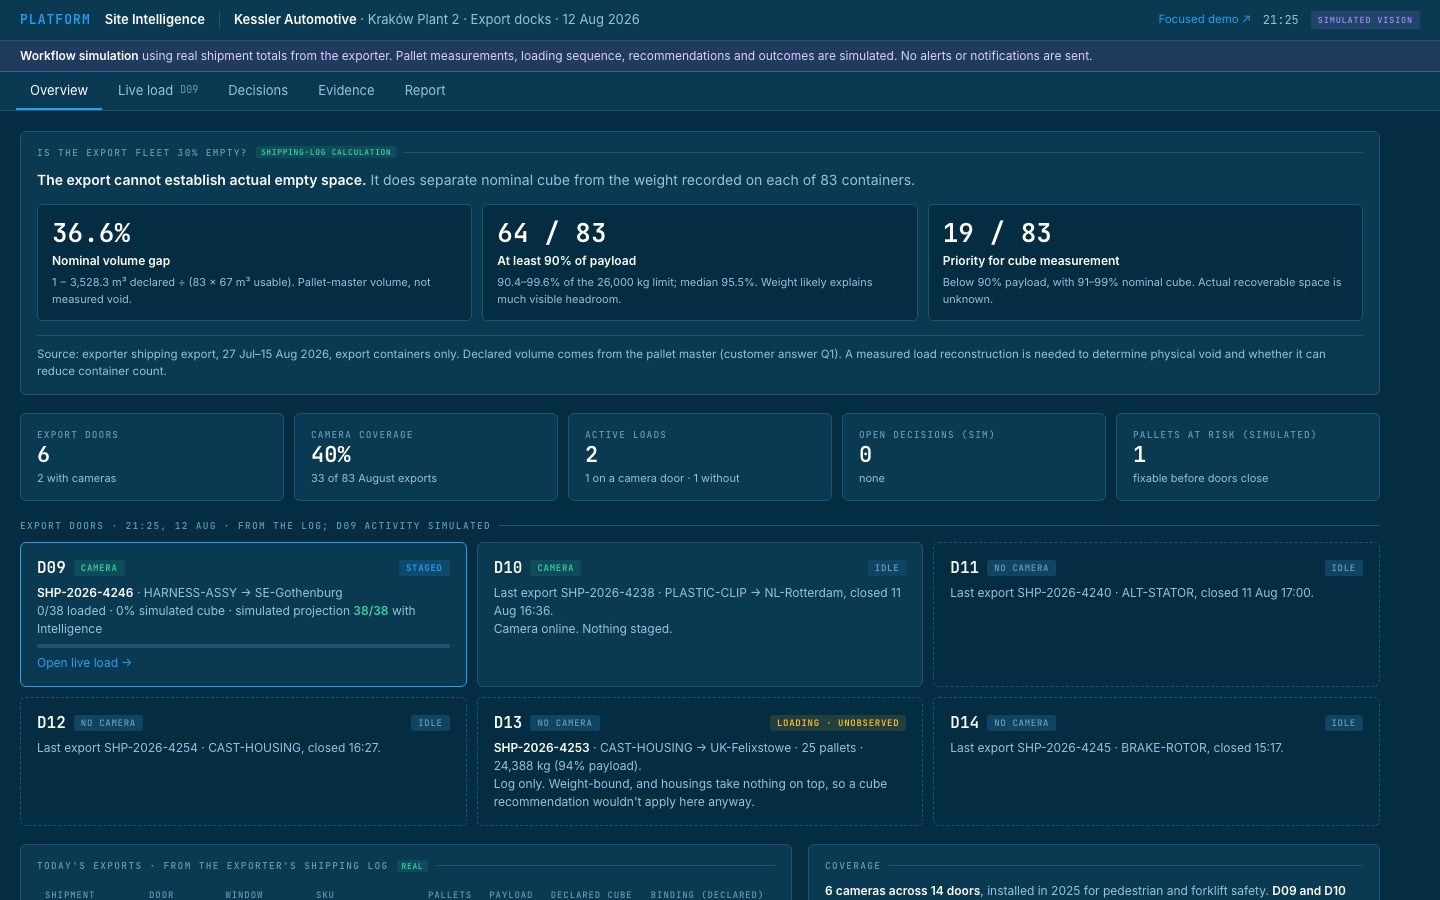Select the D09 door card heading

click(x=51, y=567)
